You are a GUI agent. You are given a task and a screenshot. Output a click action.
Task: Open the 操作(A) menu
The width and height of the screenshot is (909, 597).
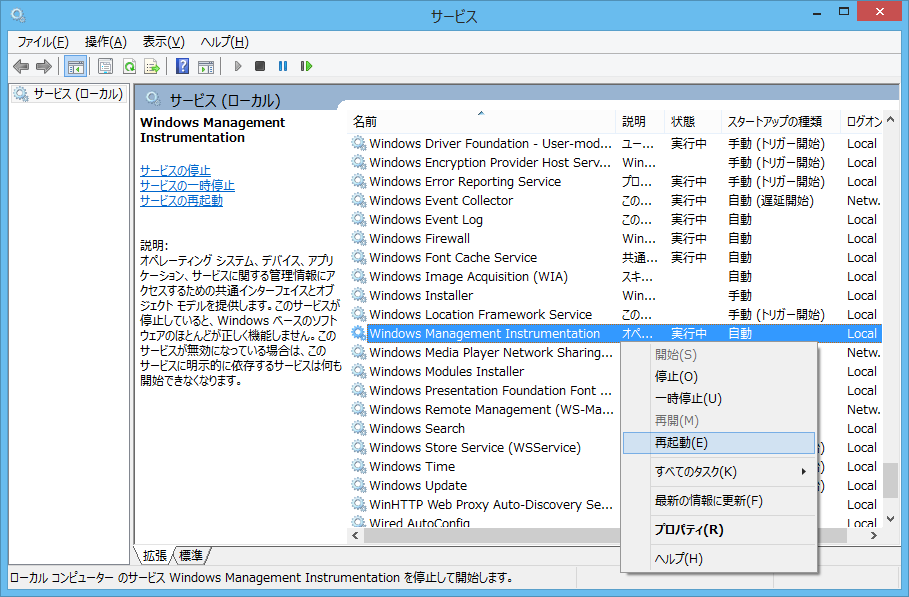pyautogui.click(x=106, y=42)
